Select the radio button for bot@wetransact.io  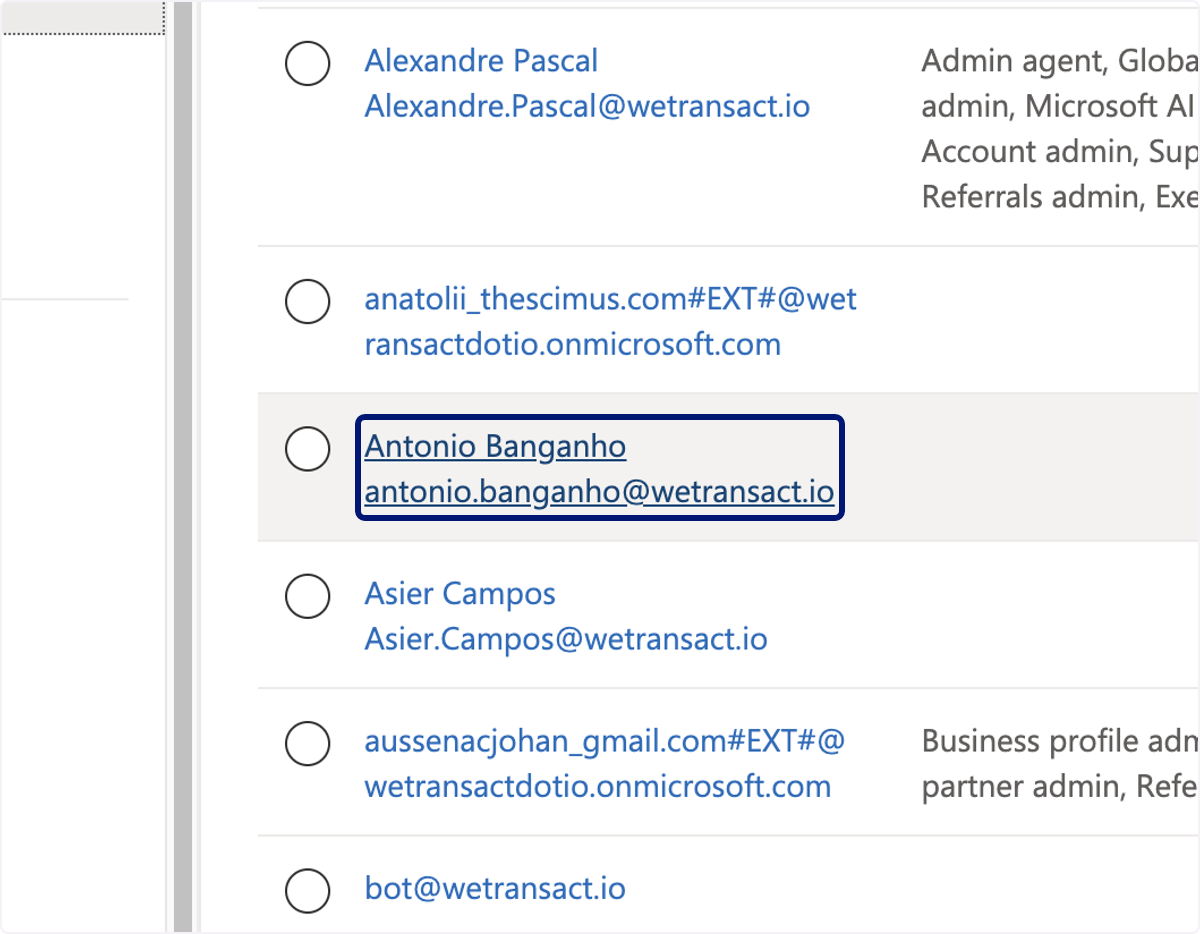307,889
